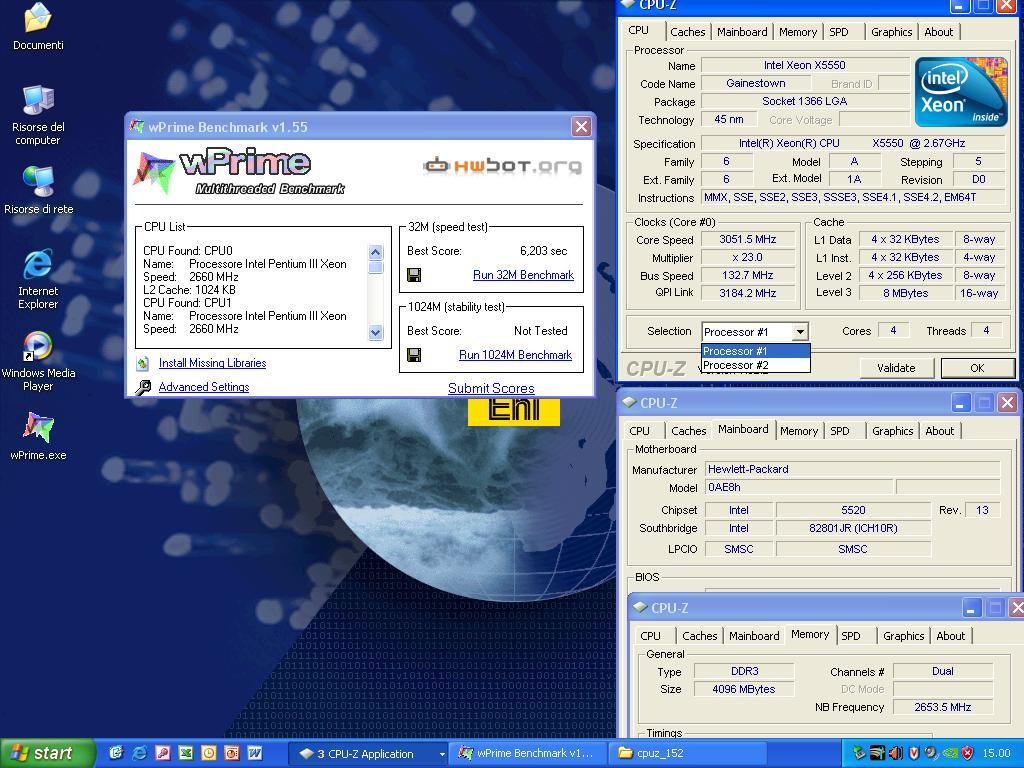
Task: Click the save icon beside Run 1024M Benchmark
Action: (x=413, y=355)
